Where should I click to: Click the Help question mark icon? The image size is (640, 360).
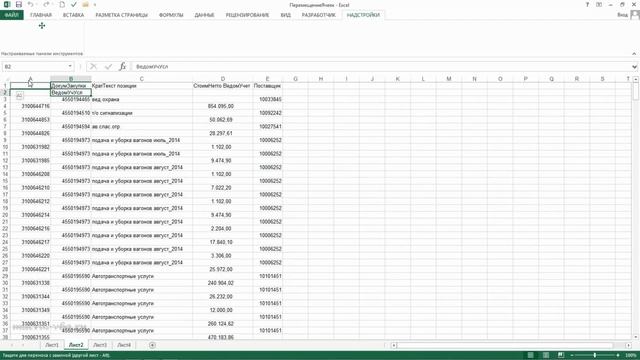587,4
